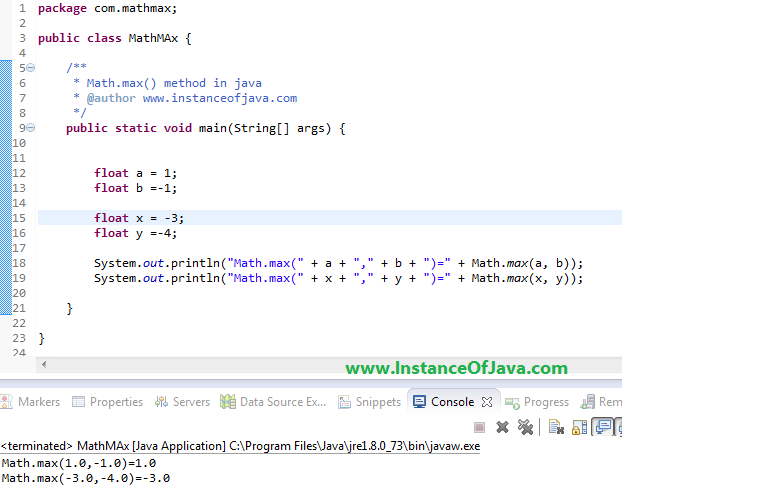Image resolution: width=772 pixels, height=502 pixels.
Task: Click line number 22 in the gutter
Action: pyautogui.click(x=19, y=323)
